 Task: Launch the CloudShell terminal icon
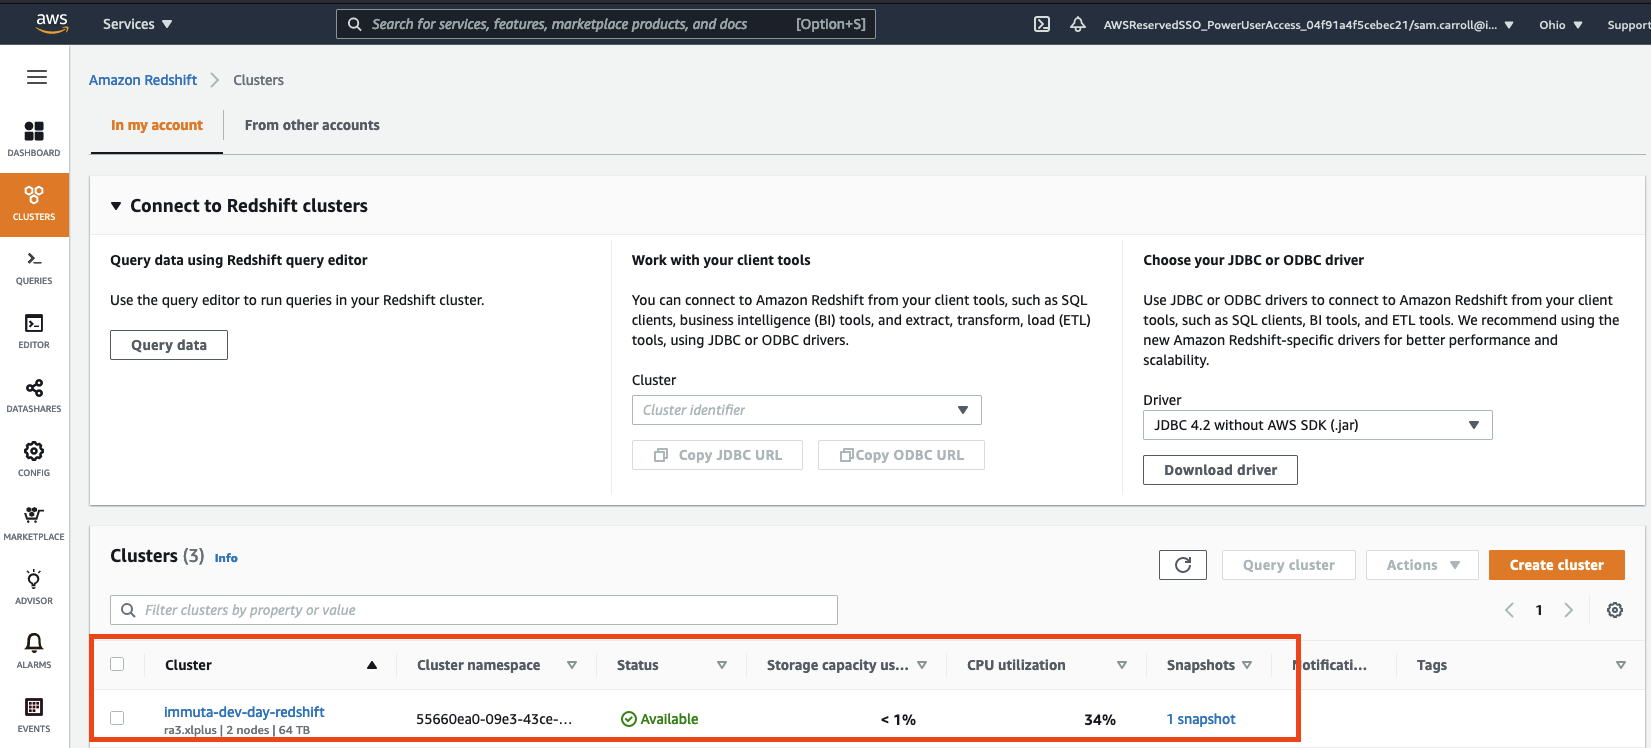[1042, 24]
